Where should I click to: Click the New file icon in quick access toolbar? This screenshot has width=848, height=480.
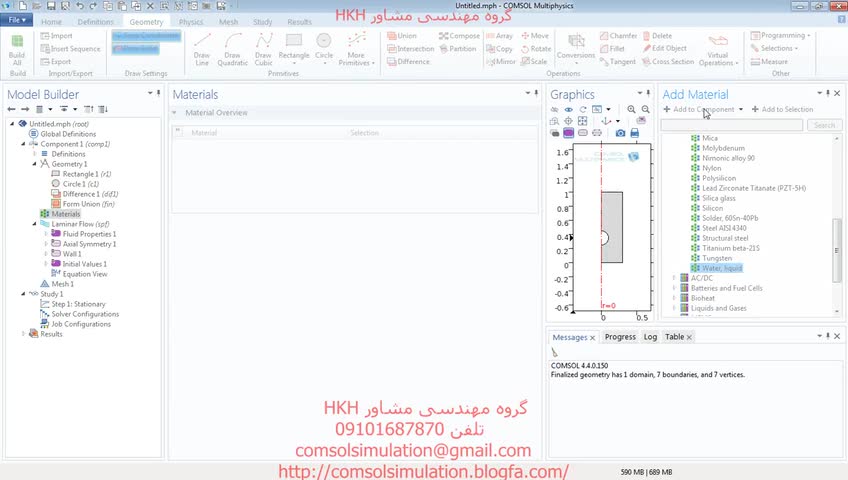pos(23,6)
